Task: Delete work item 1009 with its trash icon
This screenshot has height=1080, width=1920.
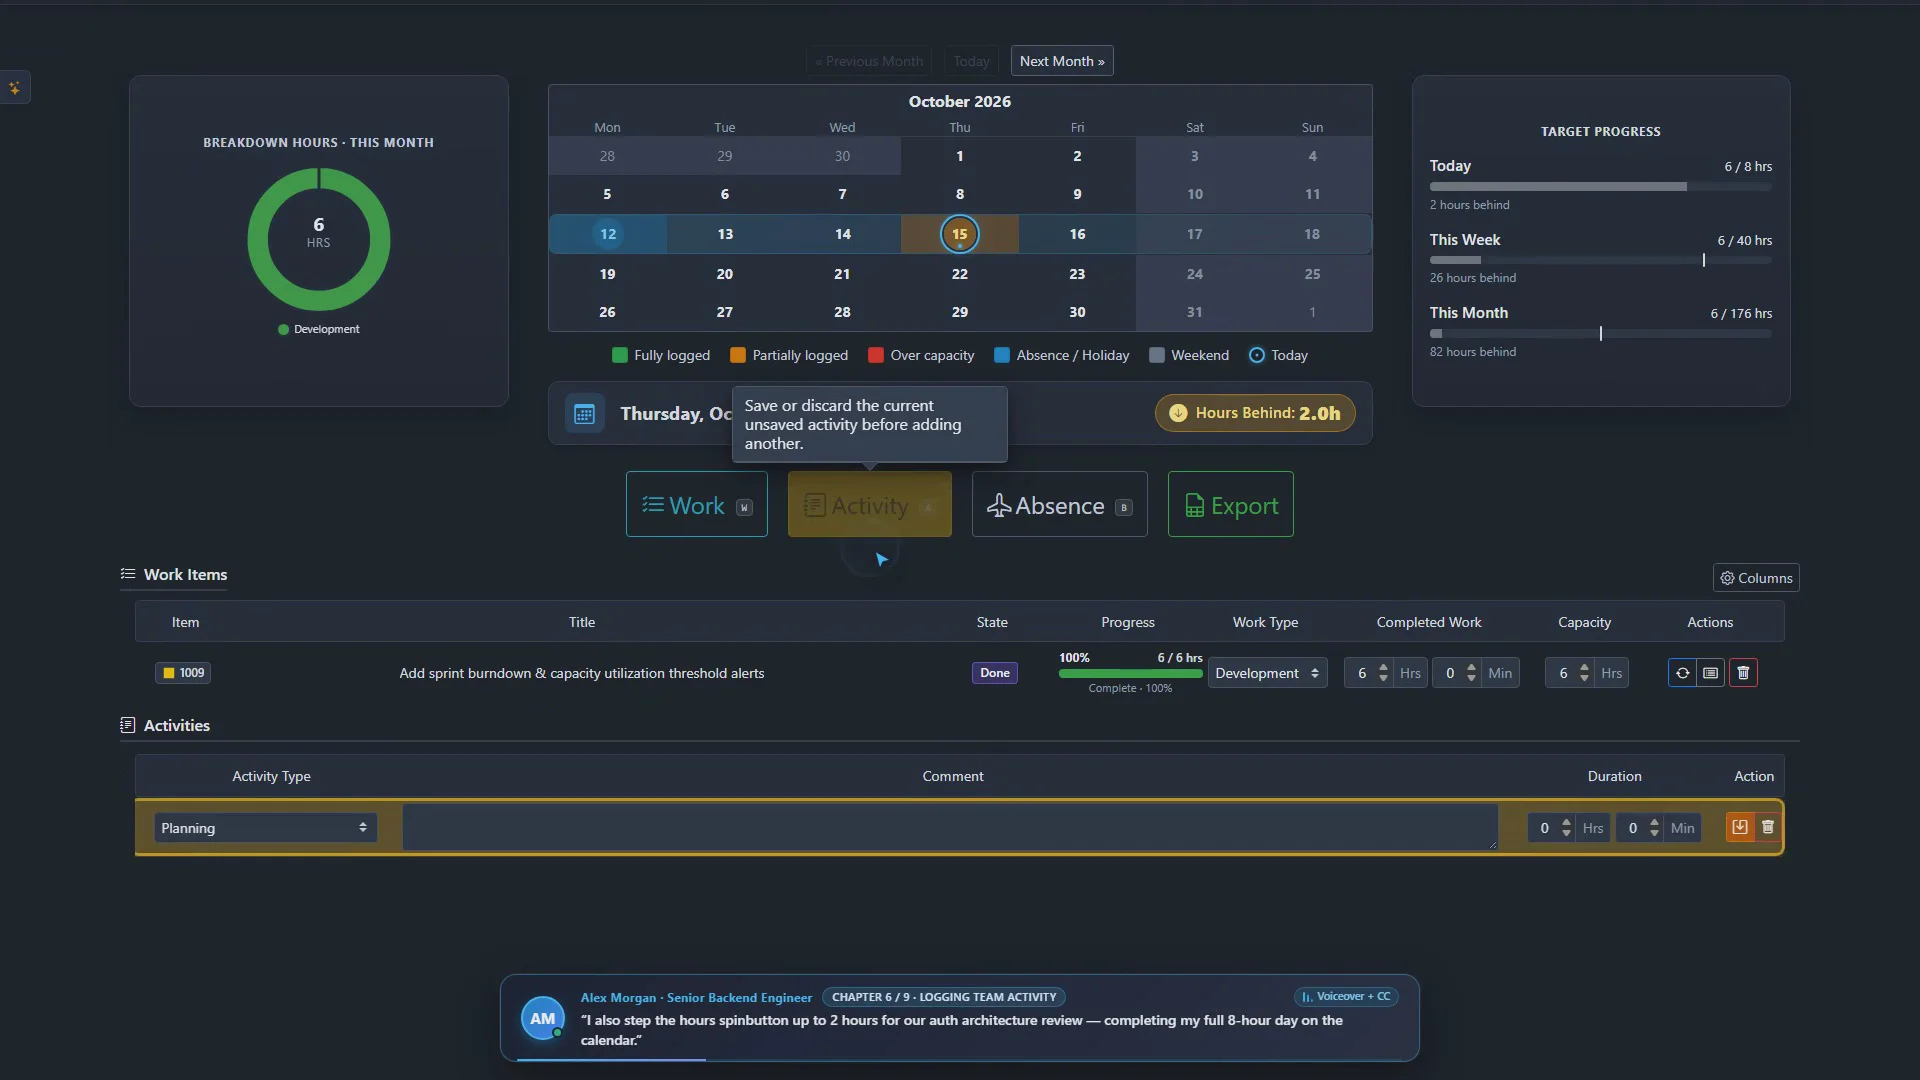Action: click(1743, 673)
